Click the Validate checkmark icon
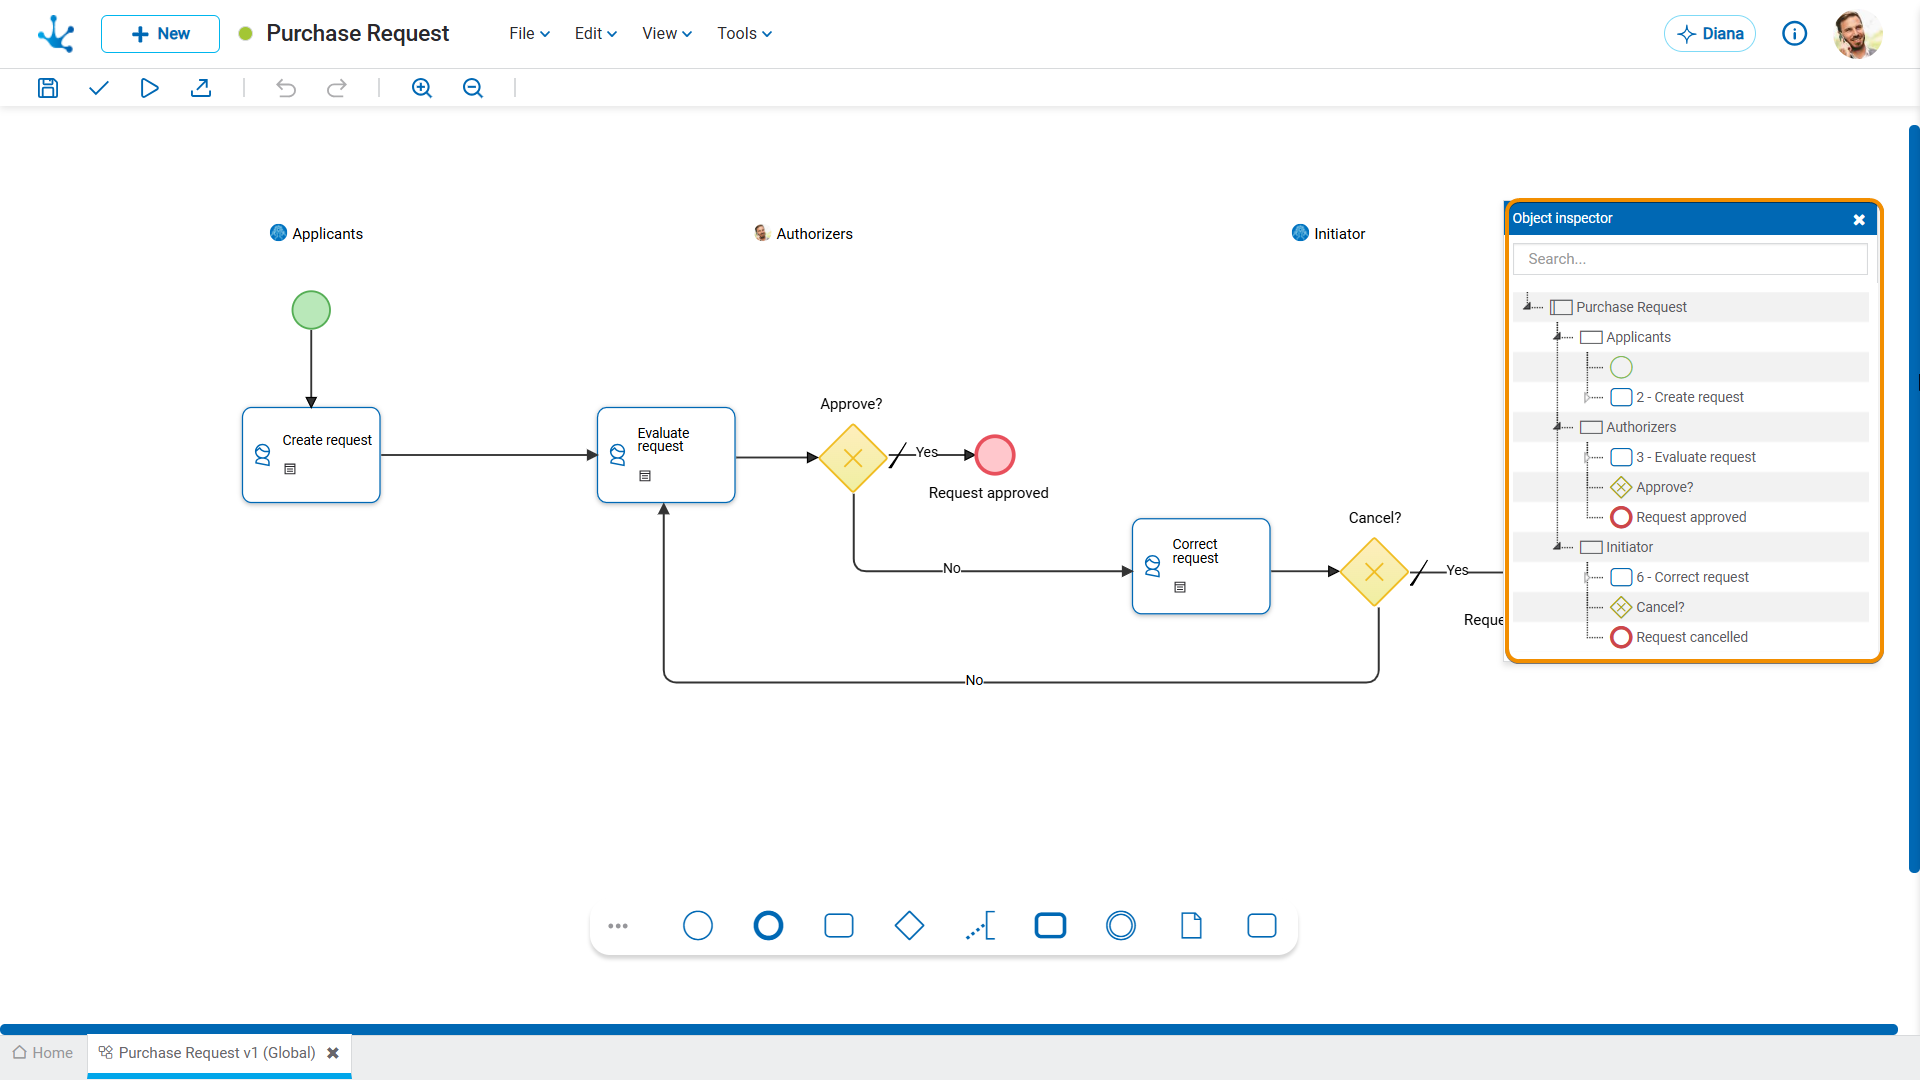 [98, 88]
